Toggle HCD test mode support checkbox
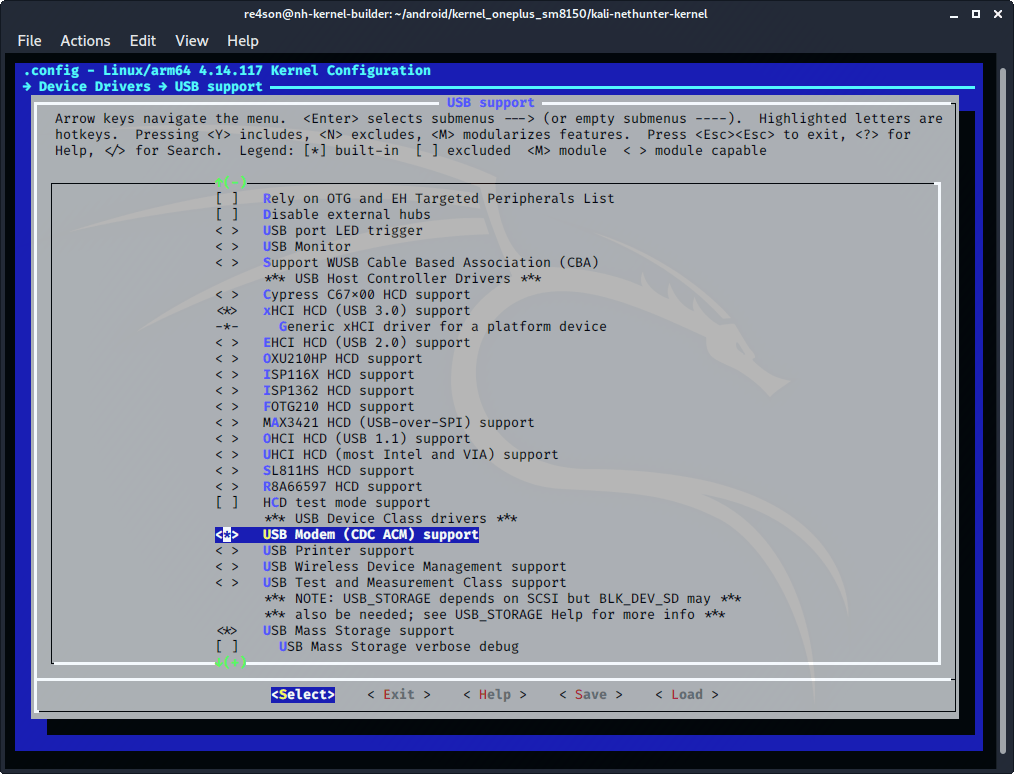 click(x=227, y=502)
